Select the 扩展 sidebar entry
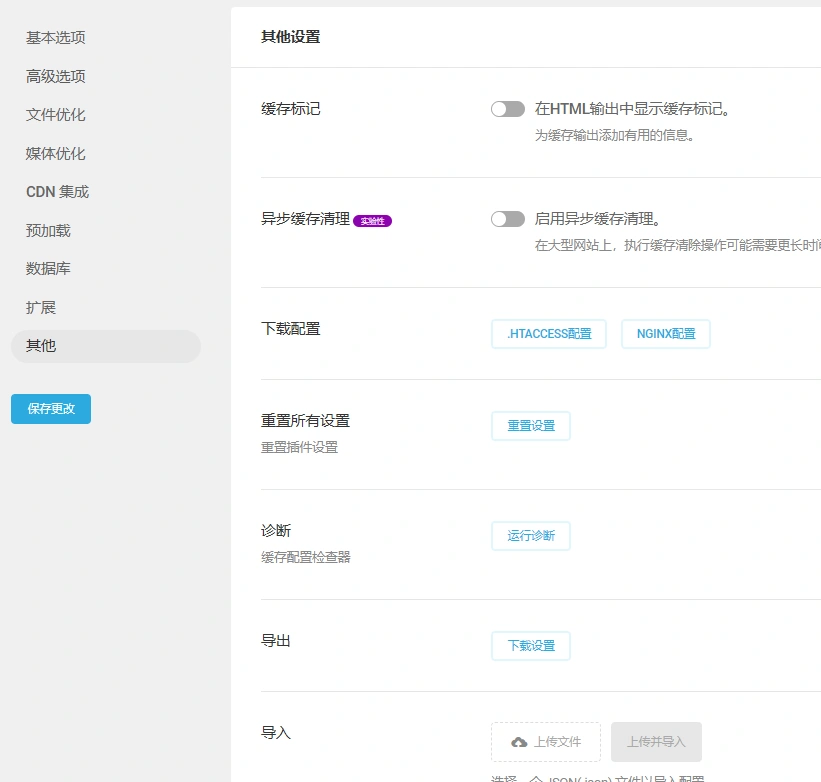The width and height of the screenshot is (821, 782). tap(42, 307)
